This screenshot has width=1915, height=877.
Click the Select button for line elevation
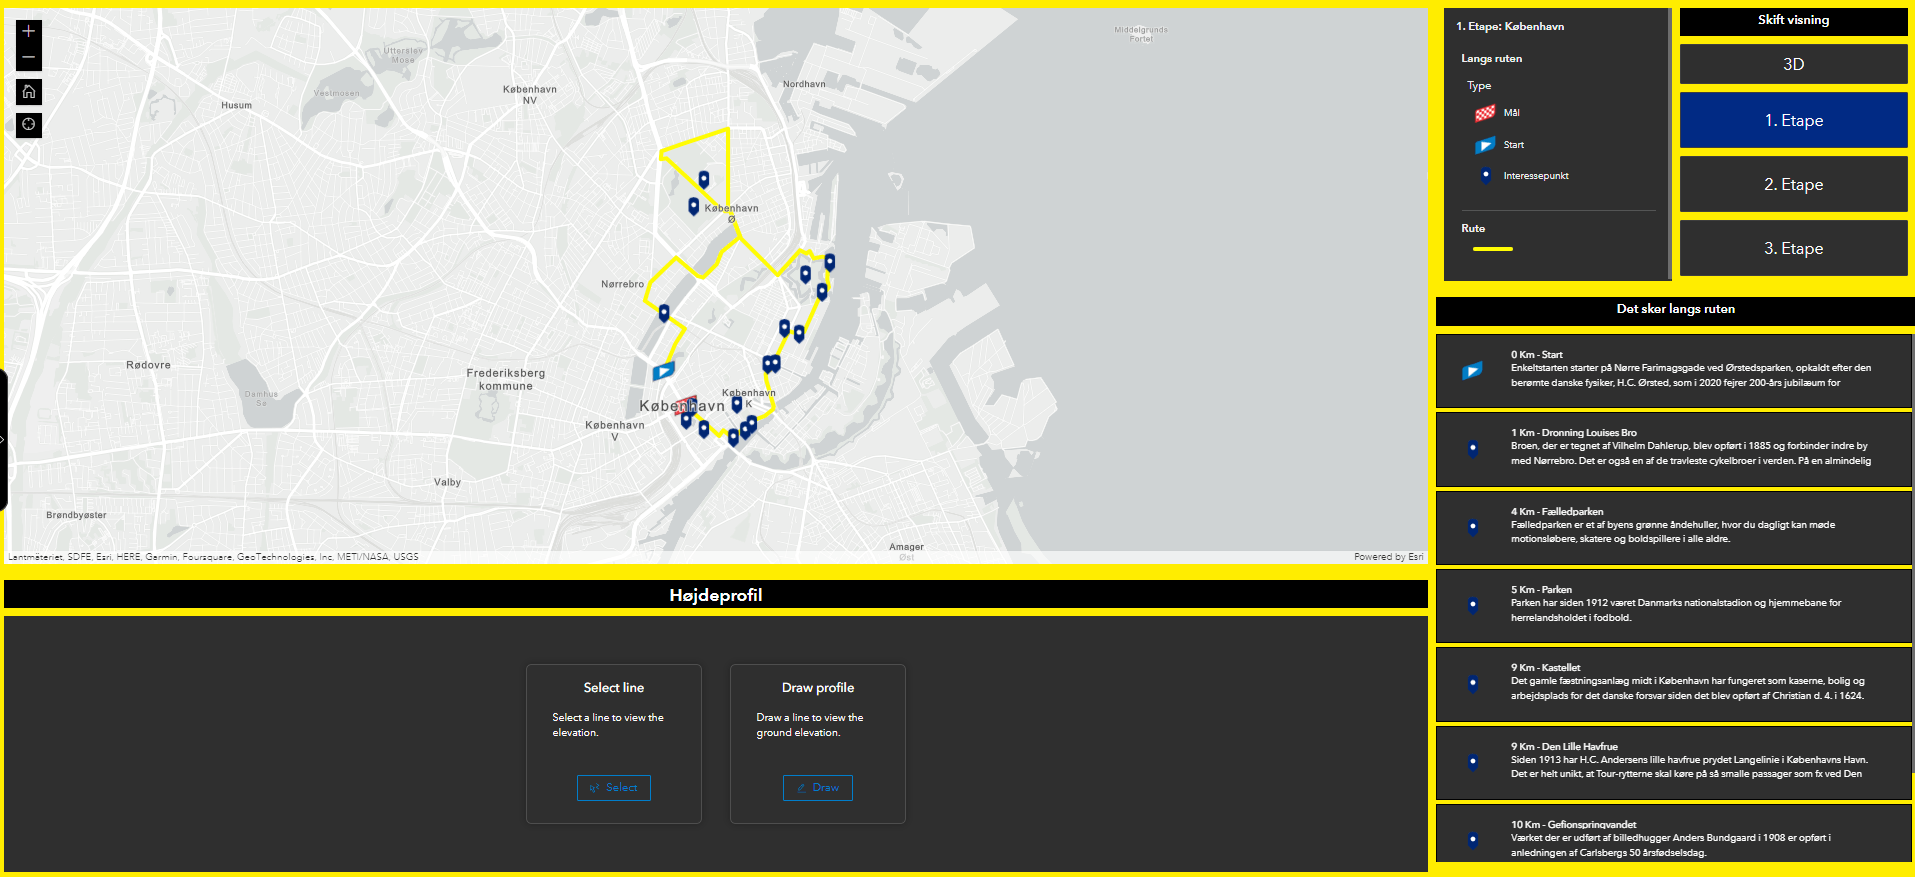614,788
